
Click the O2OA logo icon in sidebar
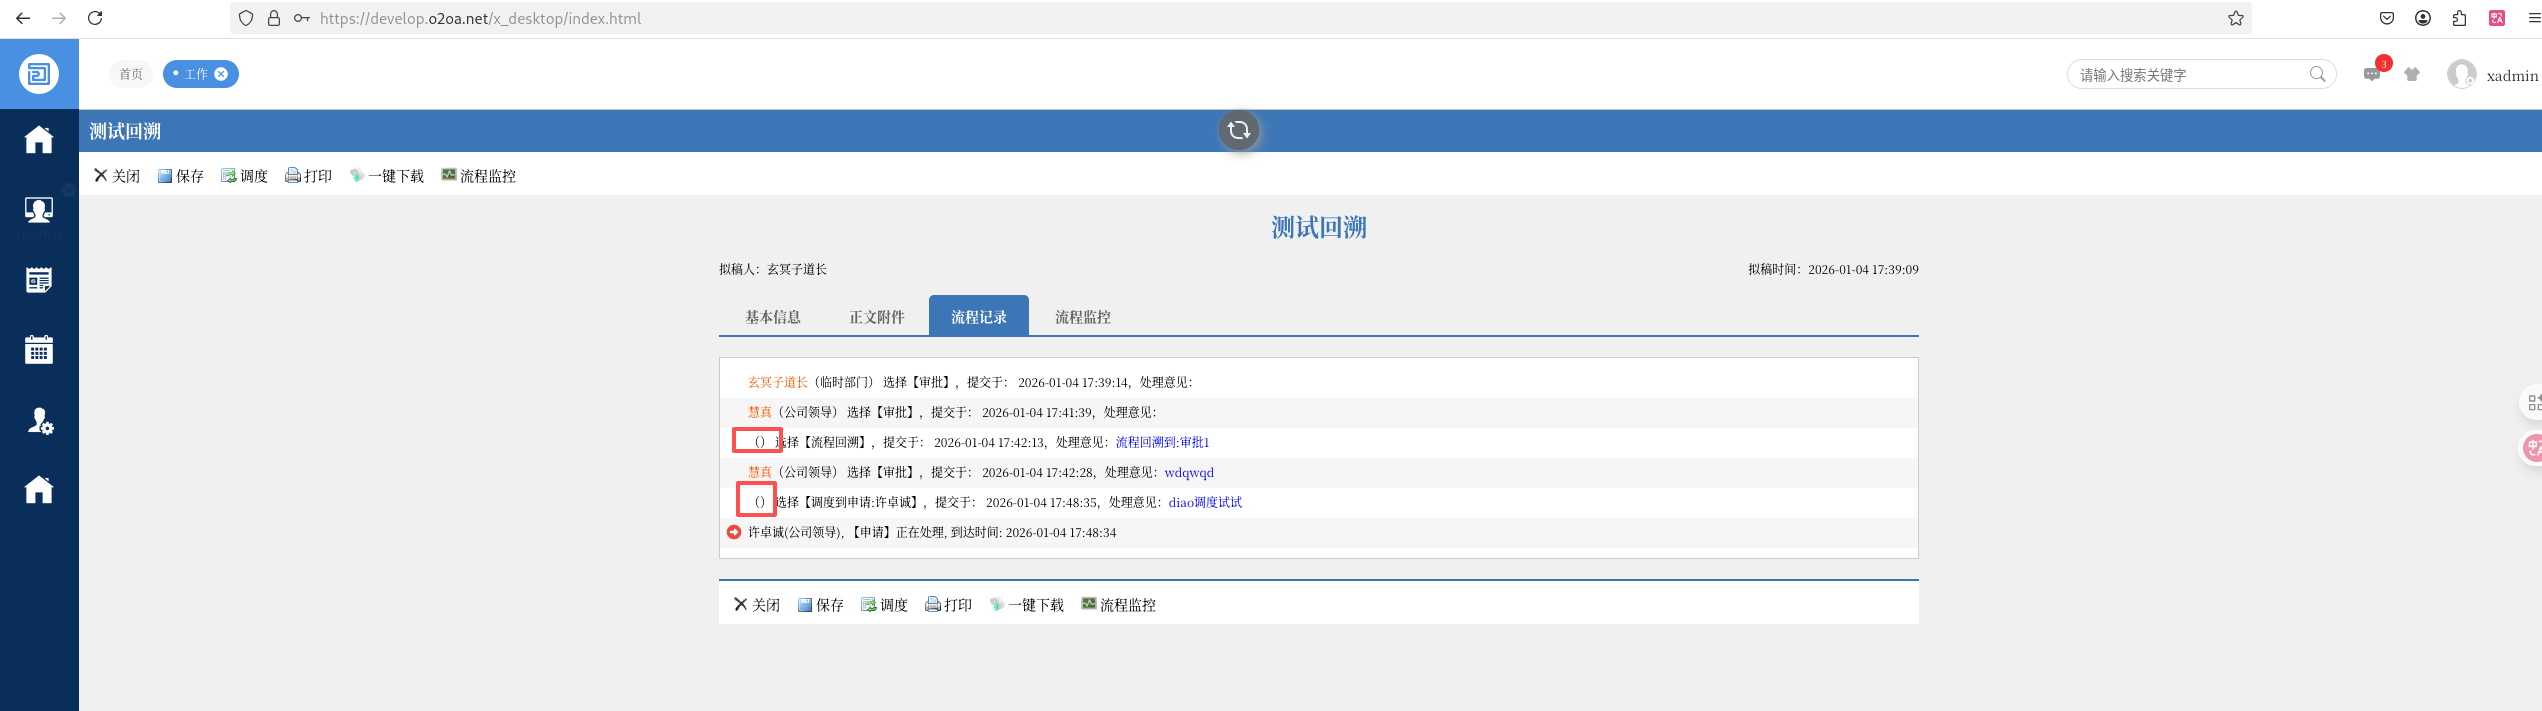pyautogui.click(x=39, y=74)
